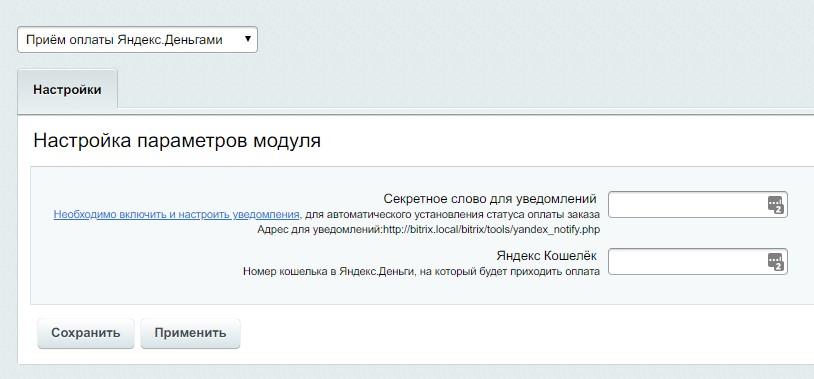
Task: Click the dropdown arrow of payment module selector
Action: [248, 39]
